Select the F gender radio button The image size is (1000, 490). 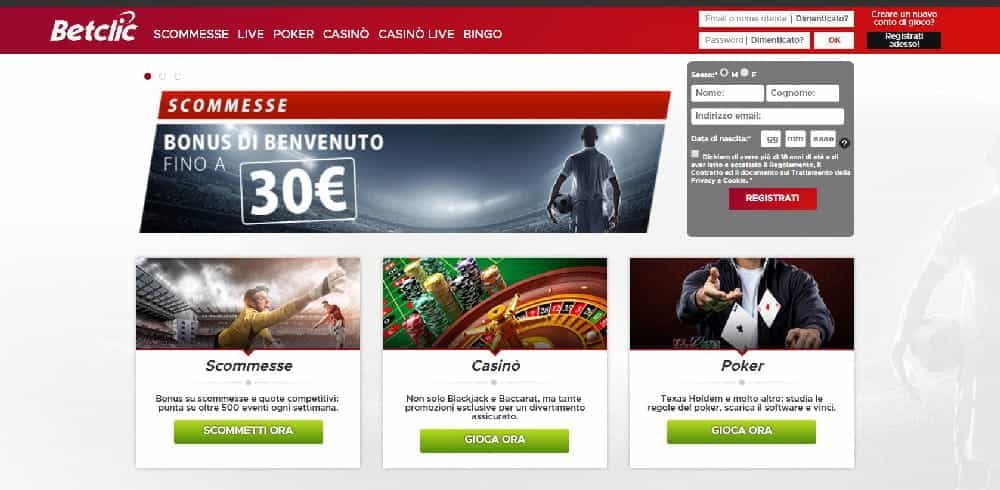[x=745, y=73]
